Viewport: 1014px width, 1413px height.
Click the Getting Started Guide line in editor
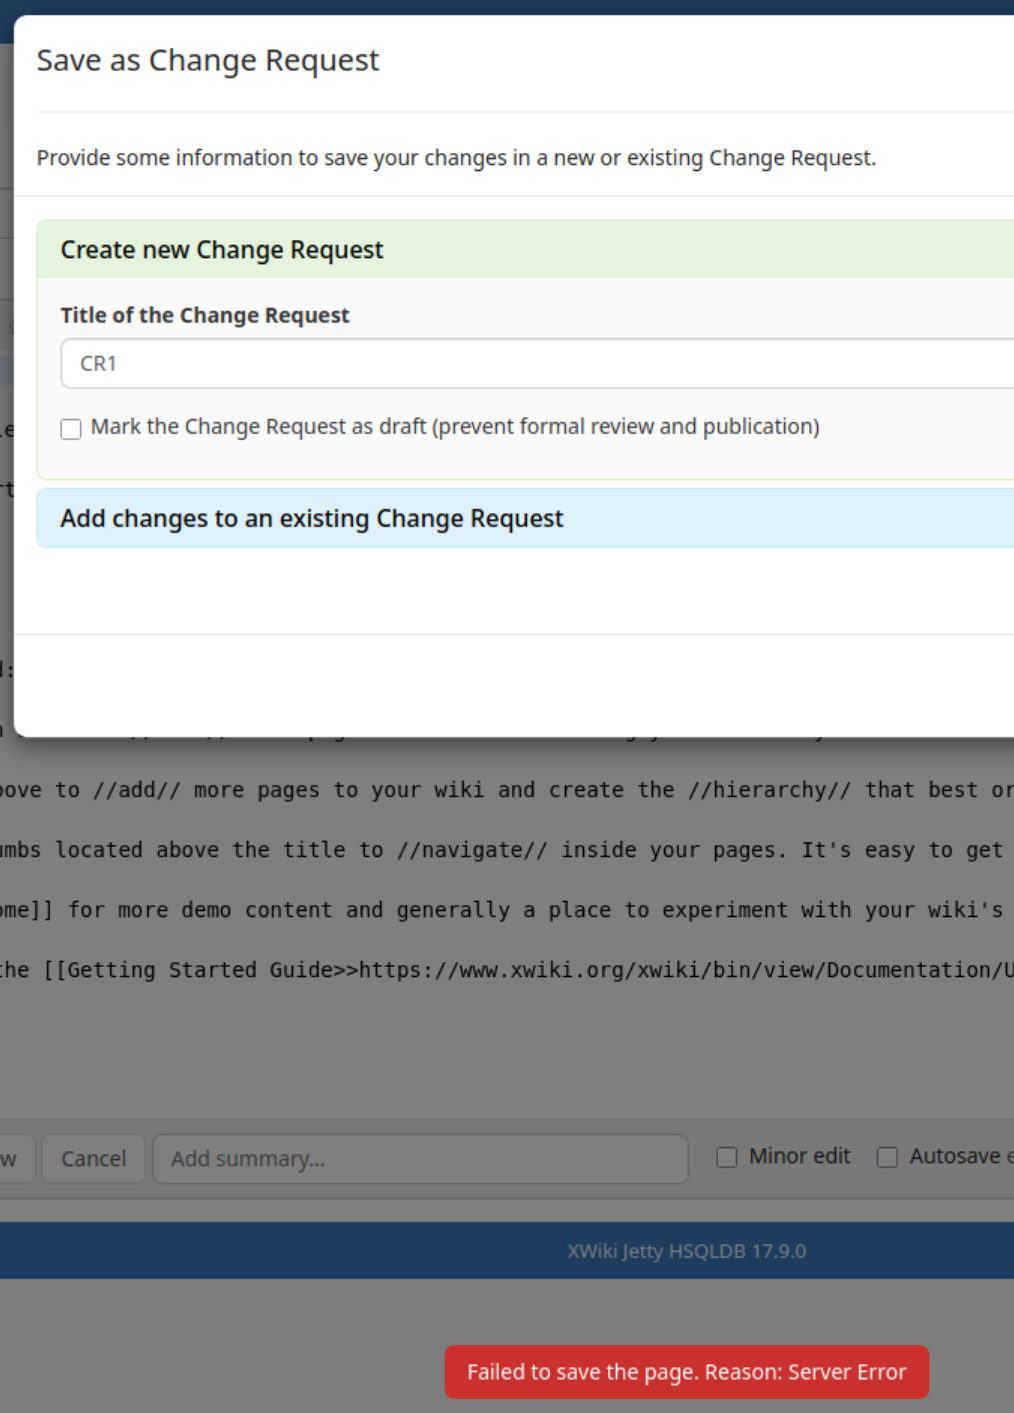click(500, 970)
